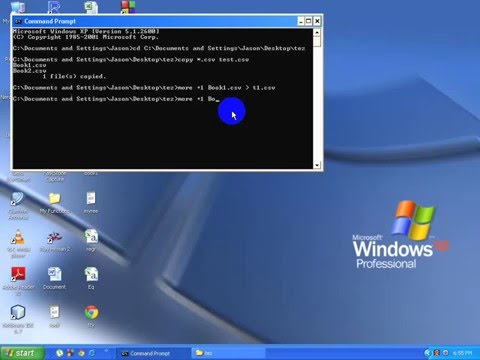Maximize the Command Prompt window
Image resolution: width=480 pixels, height=360 pixels.
coord(309,21)
